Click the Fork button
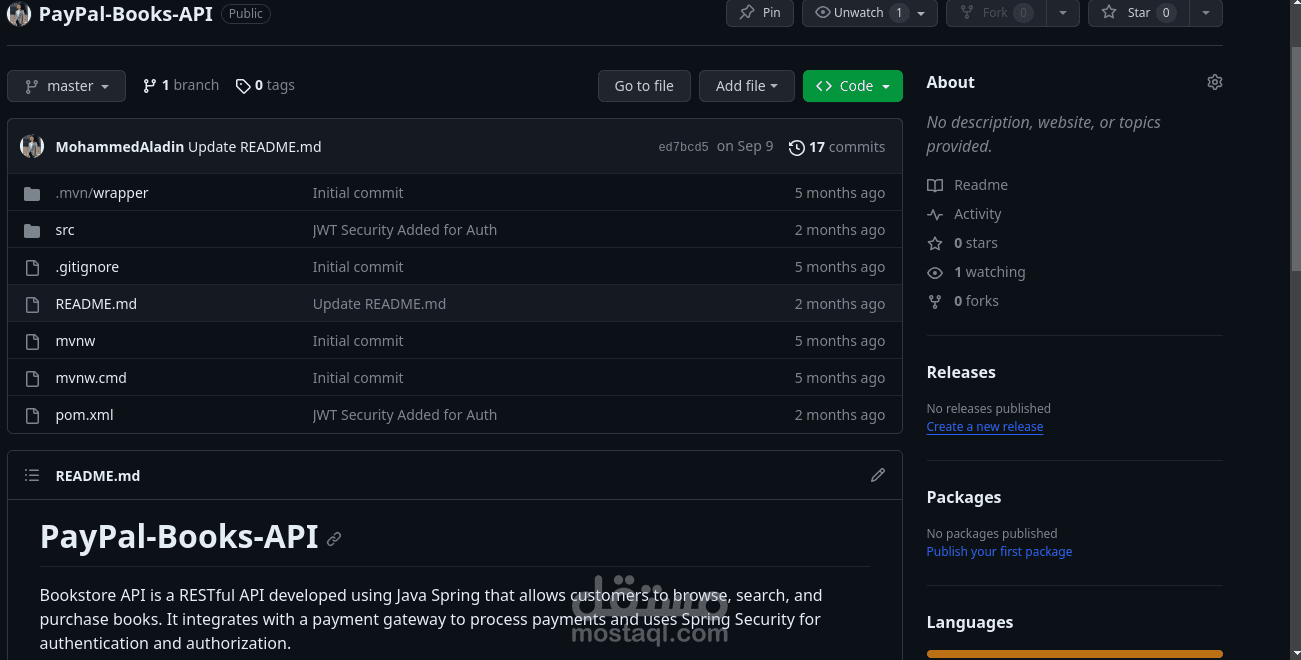Image resolution: width=1301 pixels, height=660 pixels. [996, 13]
